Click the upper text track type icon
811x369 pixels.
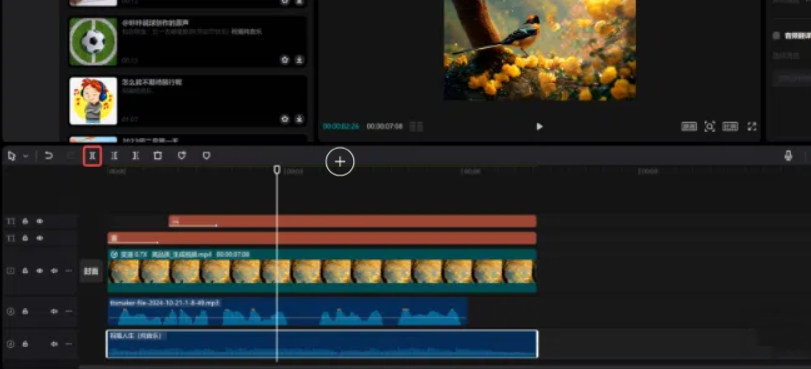click(10, 222)
